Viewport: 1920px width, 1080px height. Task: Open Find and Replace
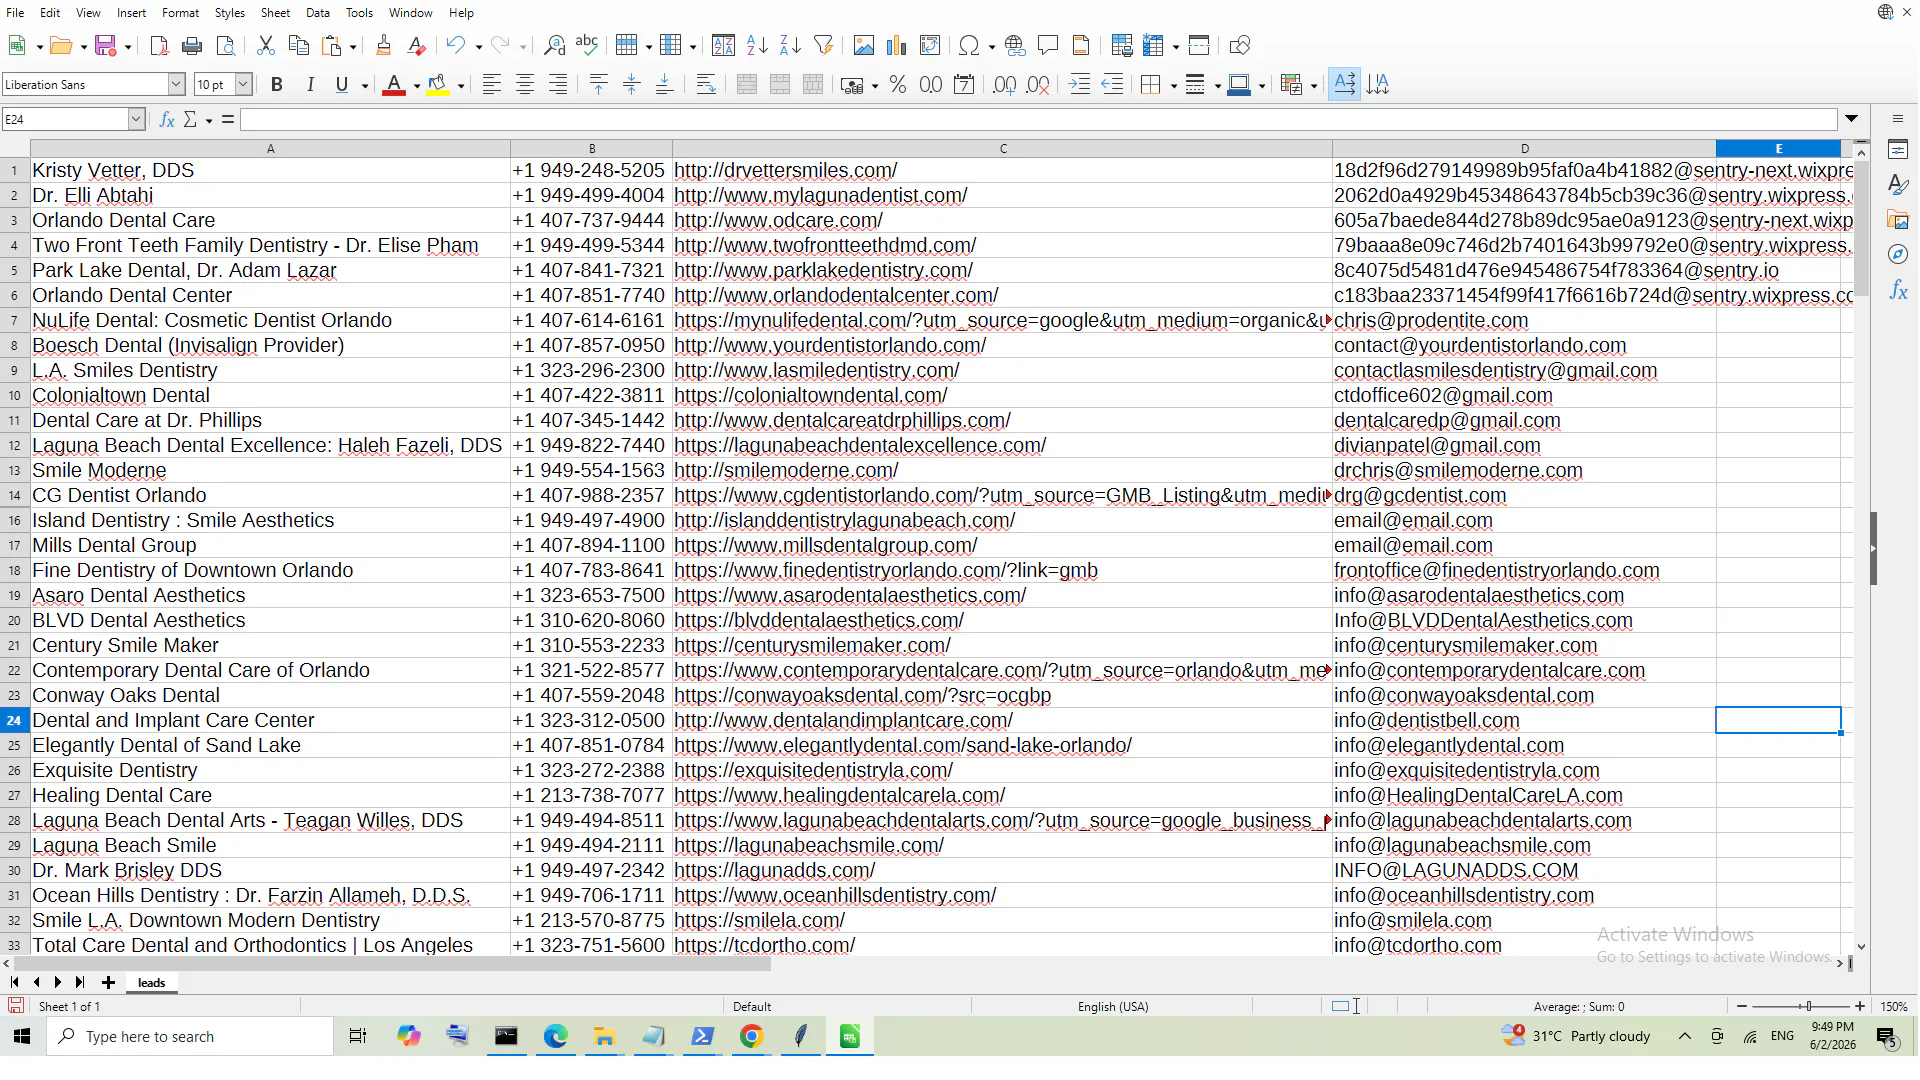coord(554,45)
